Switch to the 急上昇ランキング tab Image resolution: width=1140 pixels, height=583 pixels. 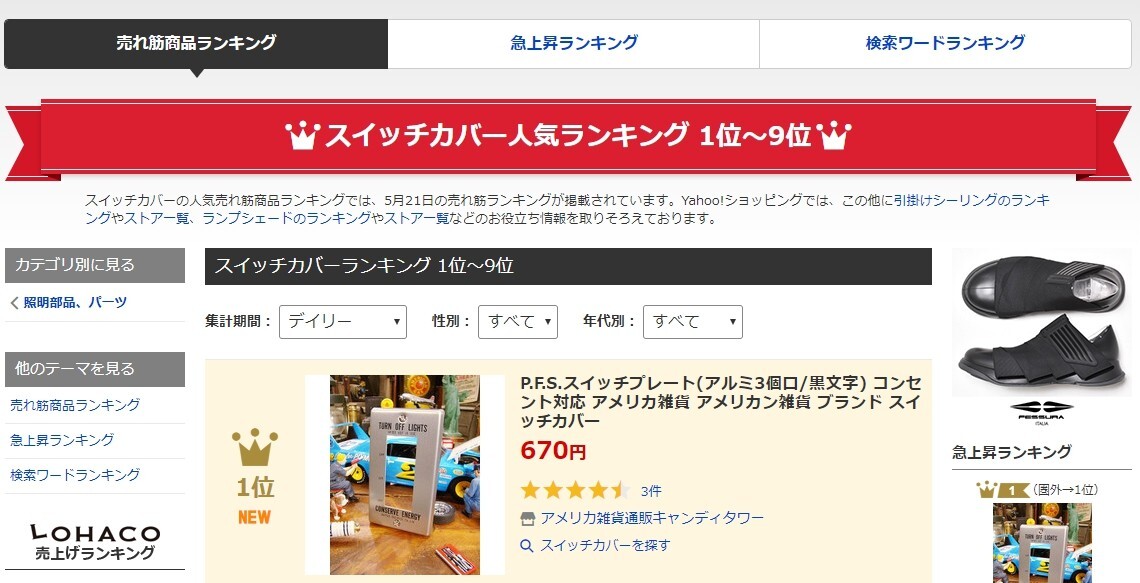(x=574, y=44)
